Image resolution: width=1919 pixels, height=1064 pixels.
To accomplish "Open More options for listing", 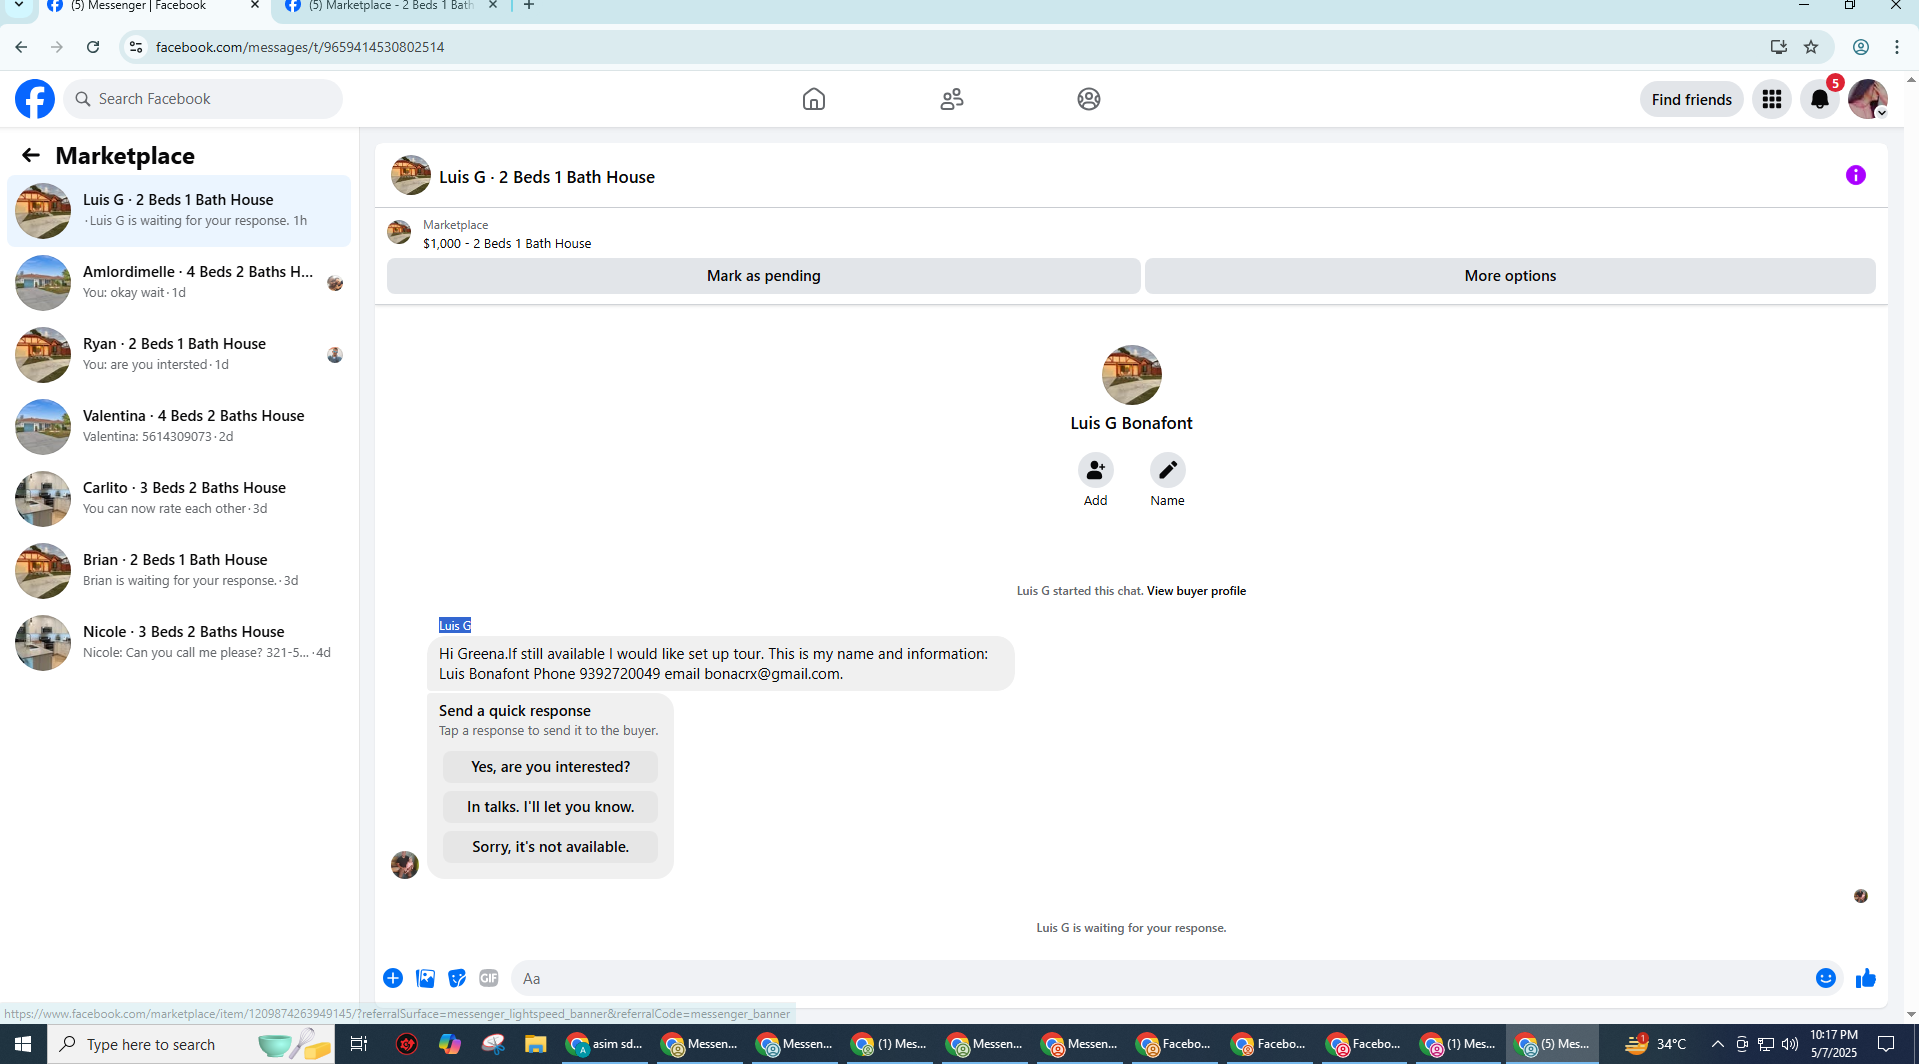I will 1510,276.
